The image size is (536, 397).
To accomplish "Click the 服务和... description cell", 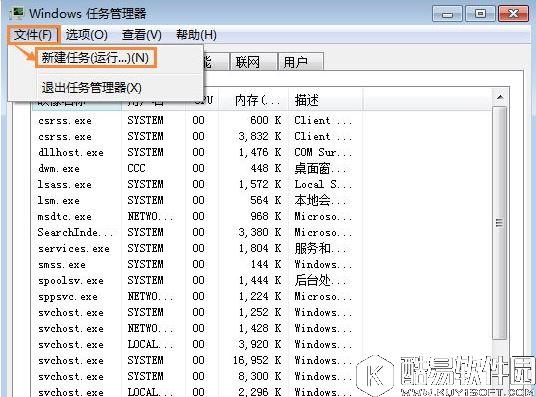I will (320, 249).
